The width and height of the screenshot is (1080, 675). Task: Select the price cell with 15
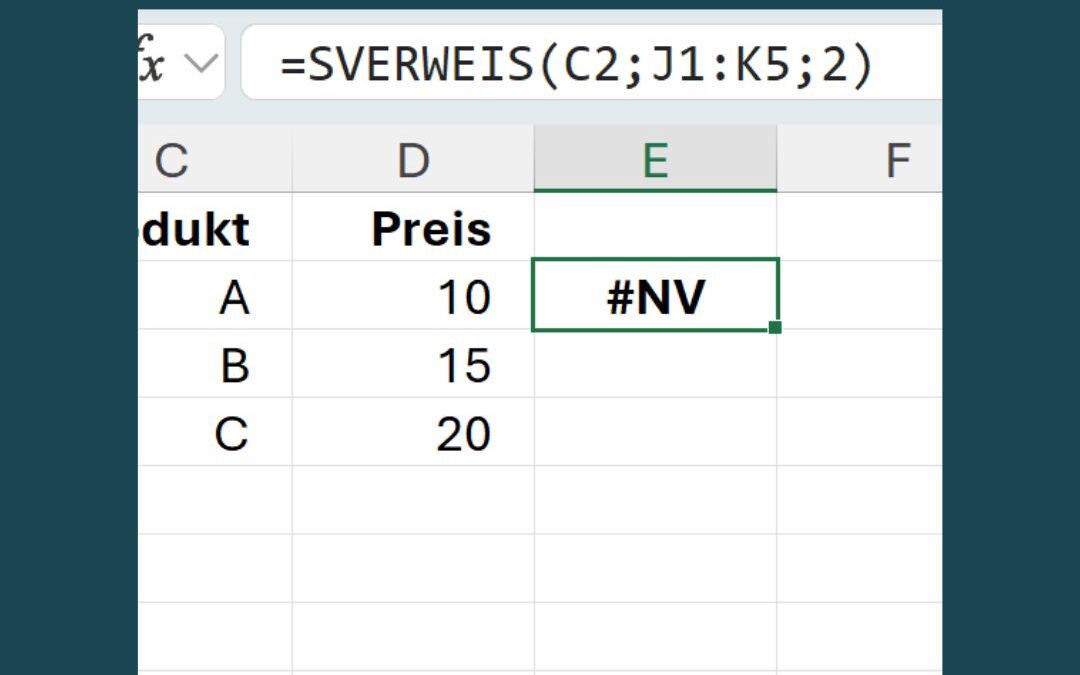tap(413, 364)
